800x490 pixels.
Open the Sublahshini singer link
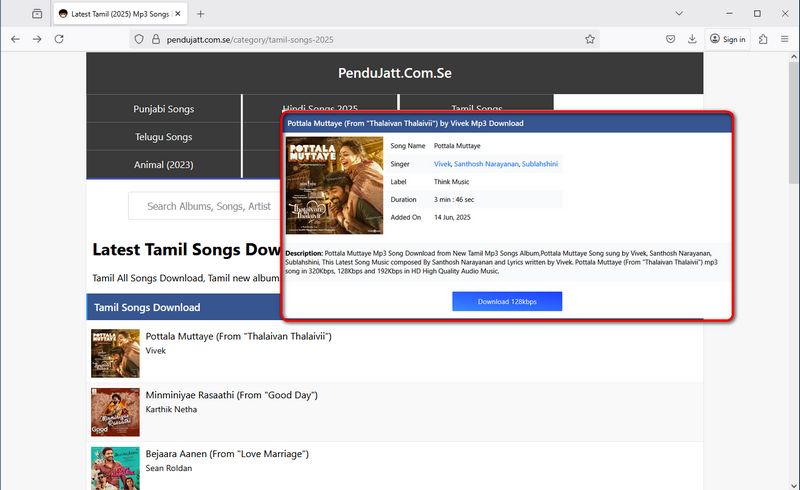(x=540, y=164)
